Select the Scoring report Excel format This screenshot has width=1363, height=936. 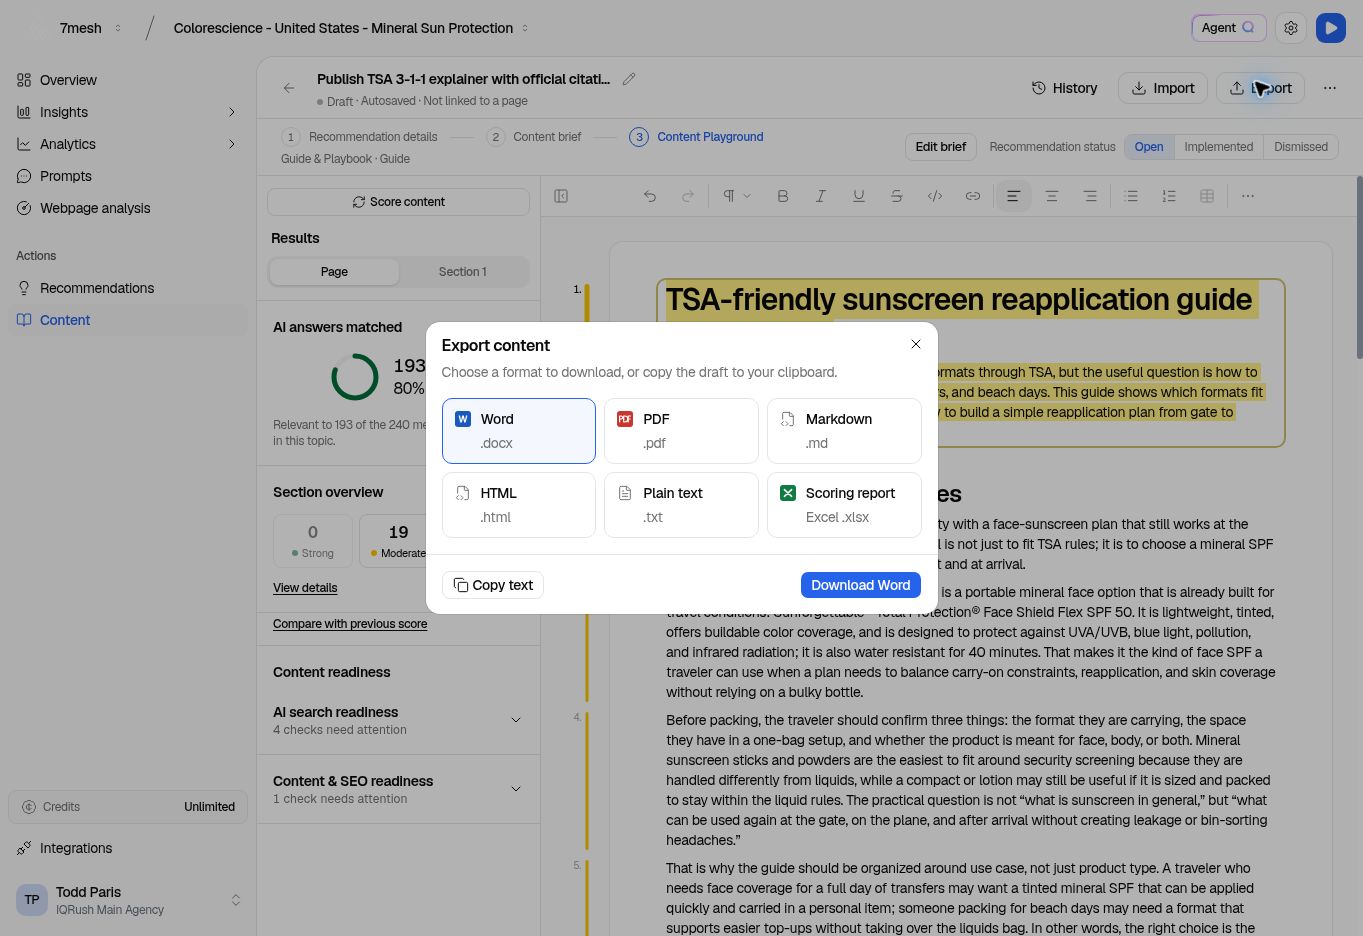coord(844,505)
